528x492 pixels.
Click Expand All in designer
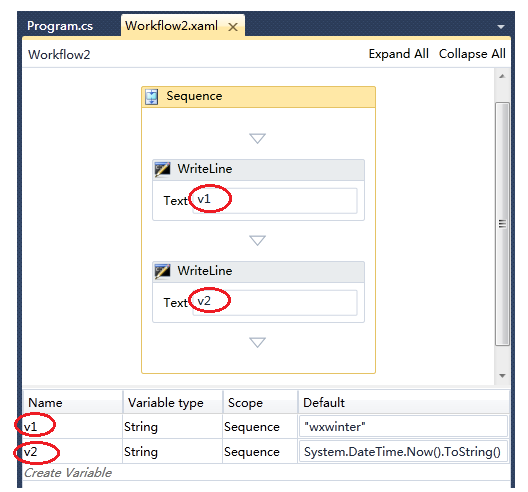point(398,54)
